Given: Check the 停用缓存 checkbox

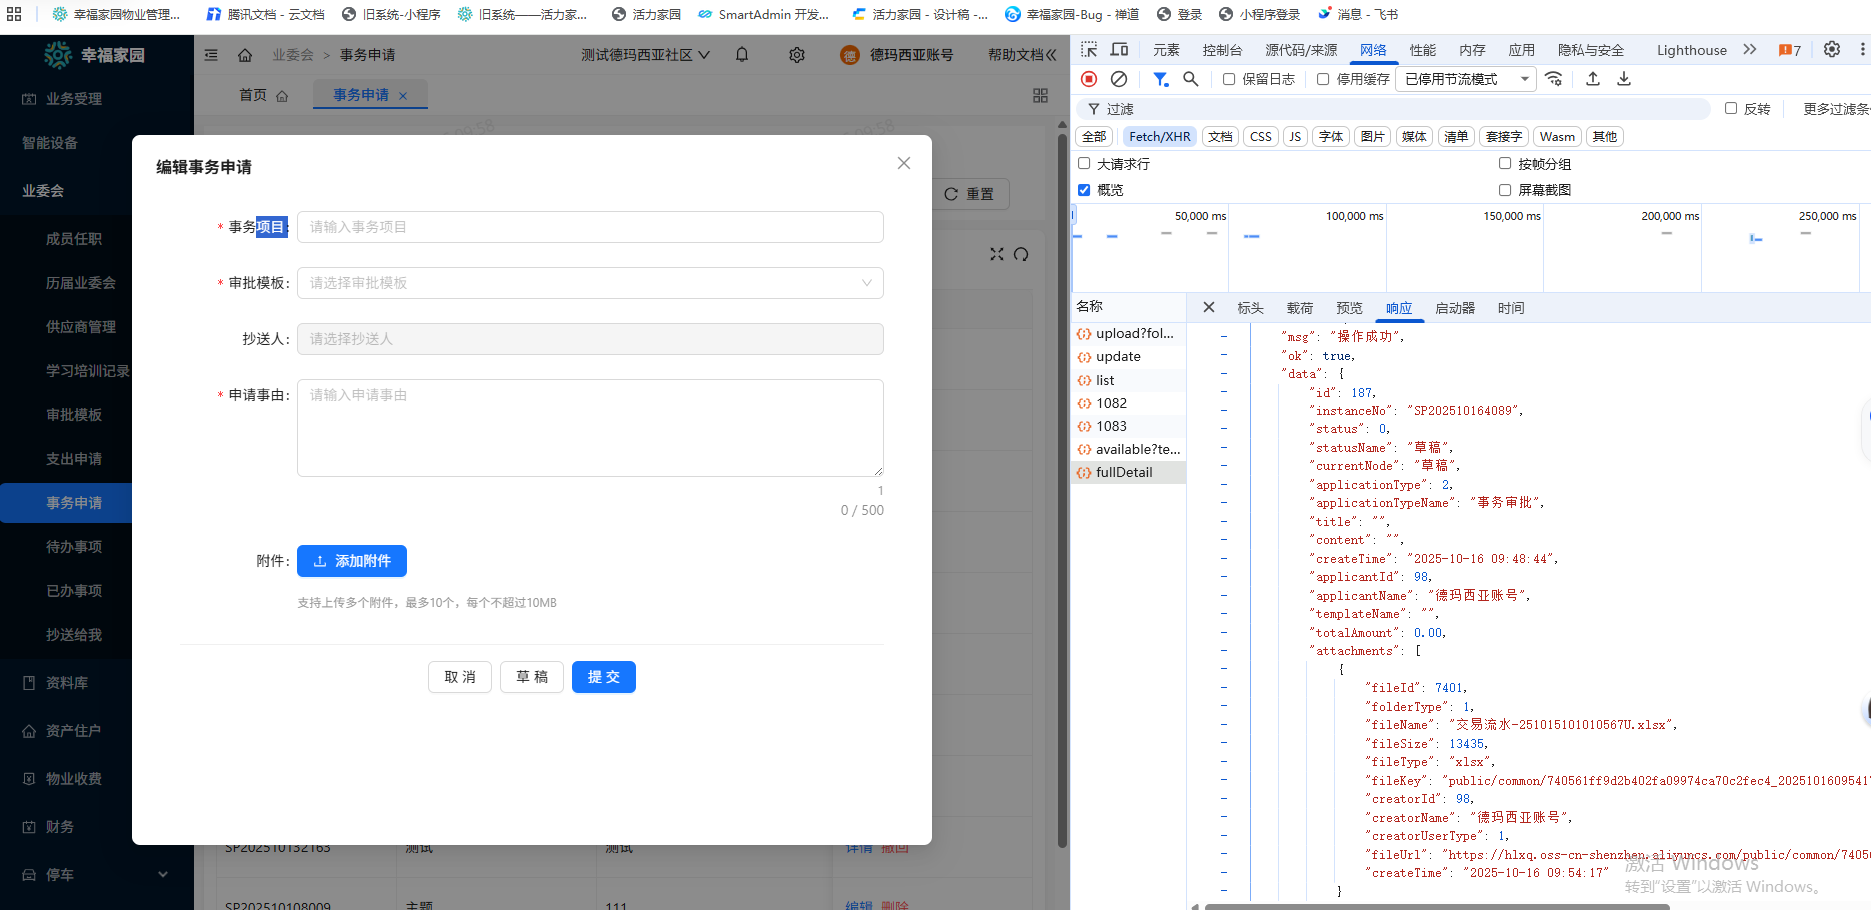Looking at the screenshot, I should pyautogui.click(x=1323, y=79).
